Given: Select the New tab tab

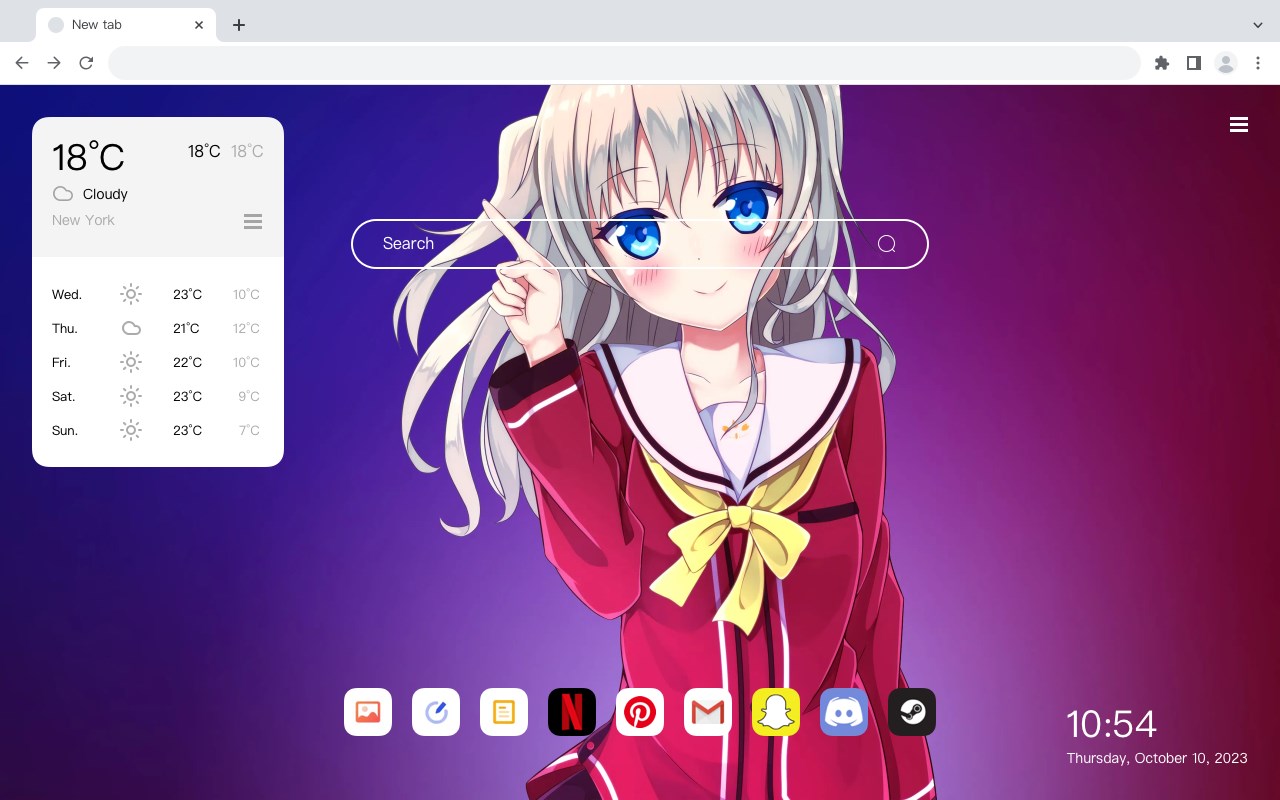Looking at the screenshot, I should 126,25.
